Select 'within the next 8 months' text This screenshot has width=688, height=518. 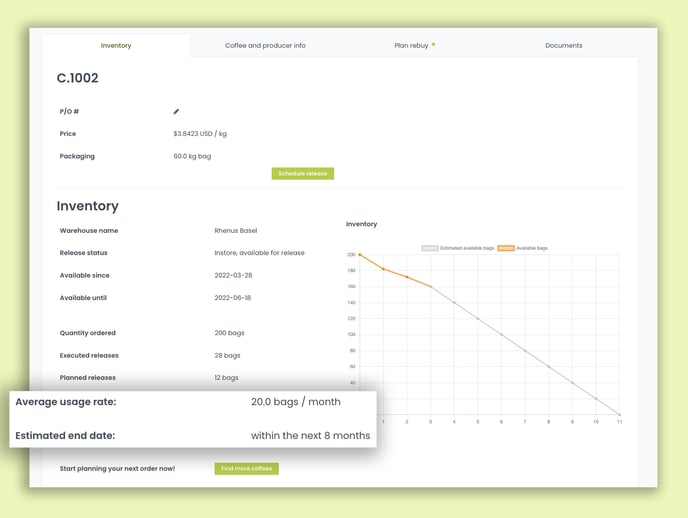coord(311,436)
